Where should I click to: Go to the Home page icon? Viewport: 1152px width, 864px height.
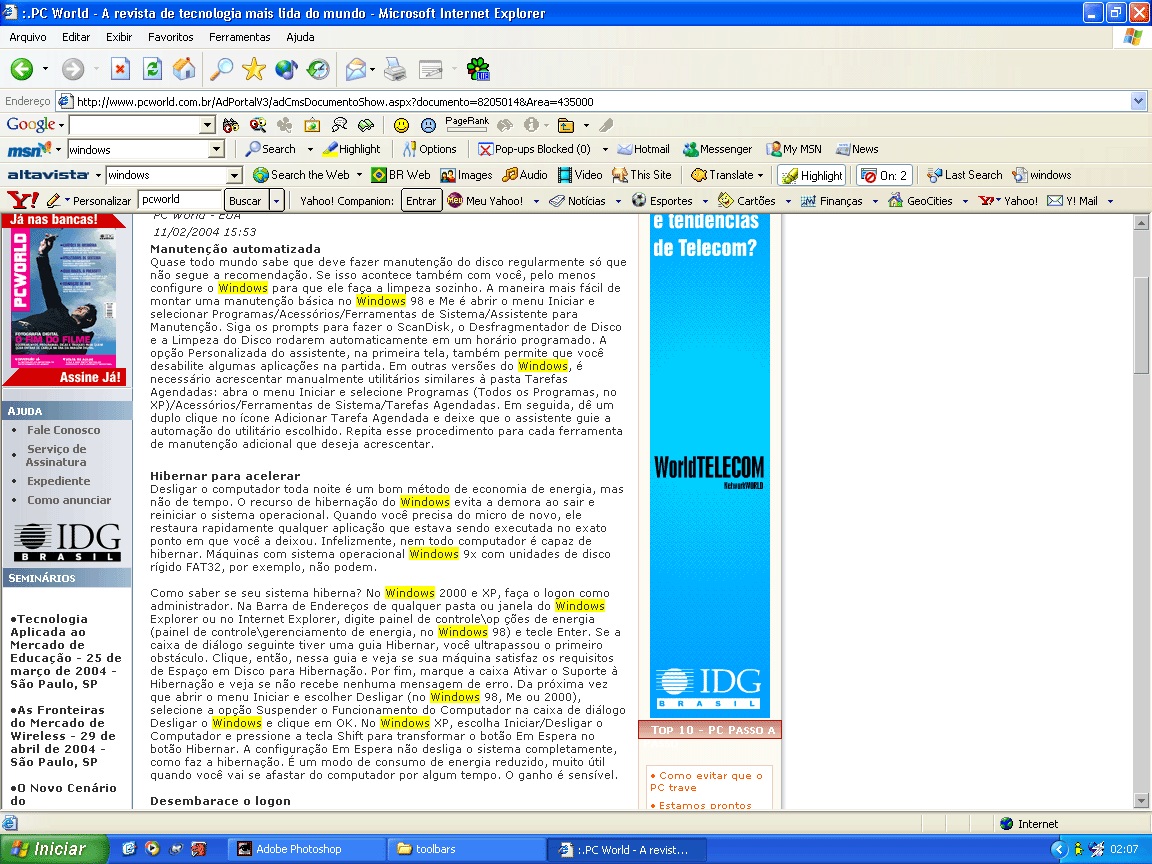pyautogui.click(x=184, y=69)
